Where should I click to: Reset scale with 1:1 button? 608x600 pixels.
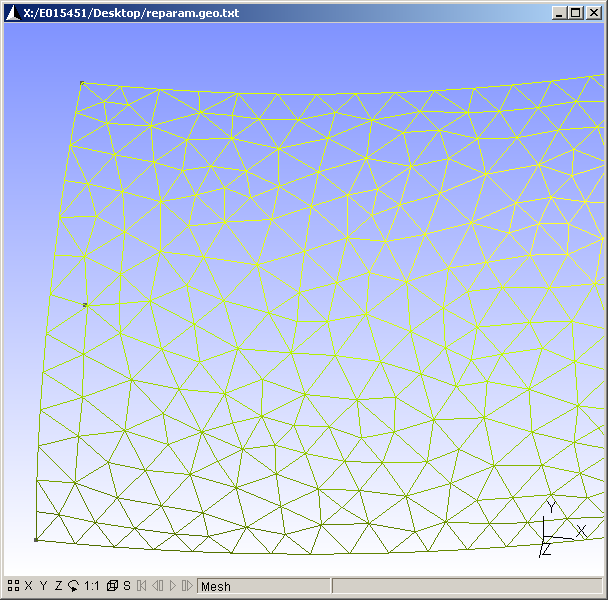pyautogui.click(x=92, y=586)
